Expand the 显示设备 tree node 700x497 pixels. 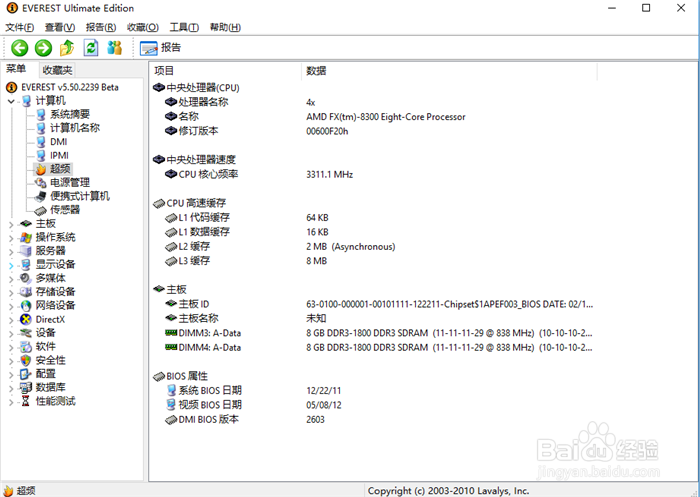(11, 266)
